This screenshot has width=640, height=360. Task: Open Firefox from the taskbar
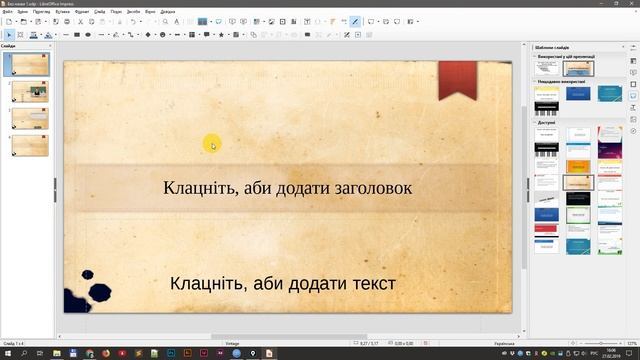(x=106, y=353)
